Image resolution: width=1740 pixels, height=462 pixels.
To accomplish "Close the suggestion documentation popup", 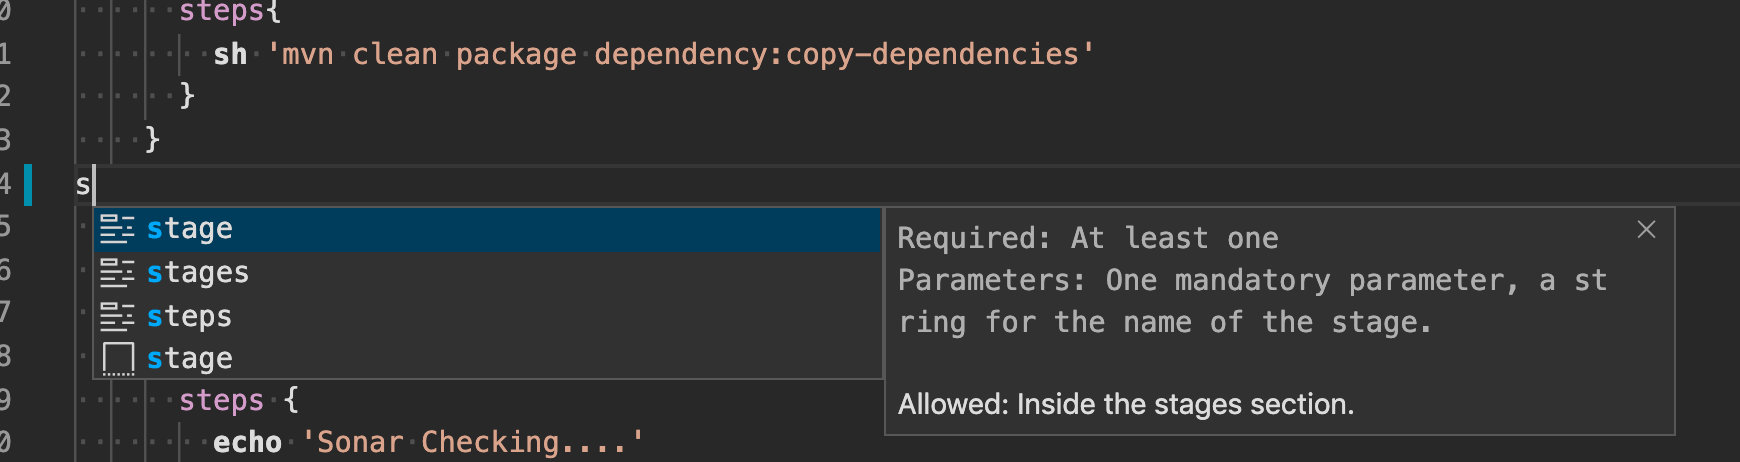I will coord(1646,230).
